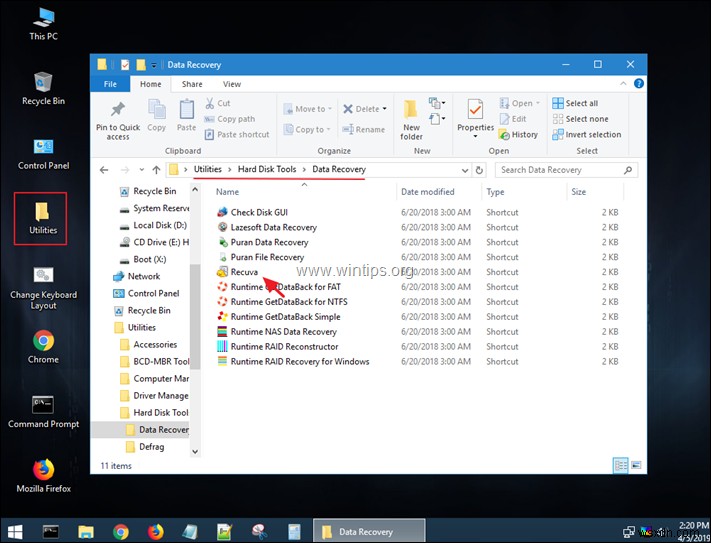
Task: Open Windows Explorer help icon
Action: [x=638, y=83]
